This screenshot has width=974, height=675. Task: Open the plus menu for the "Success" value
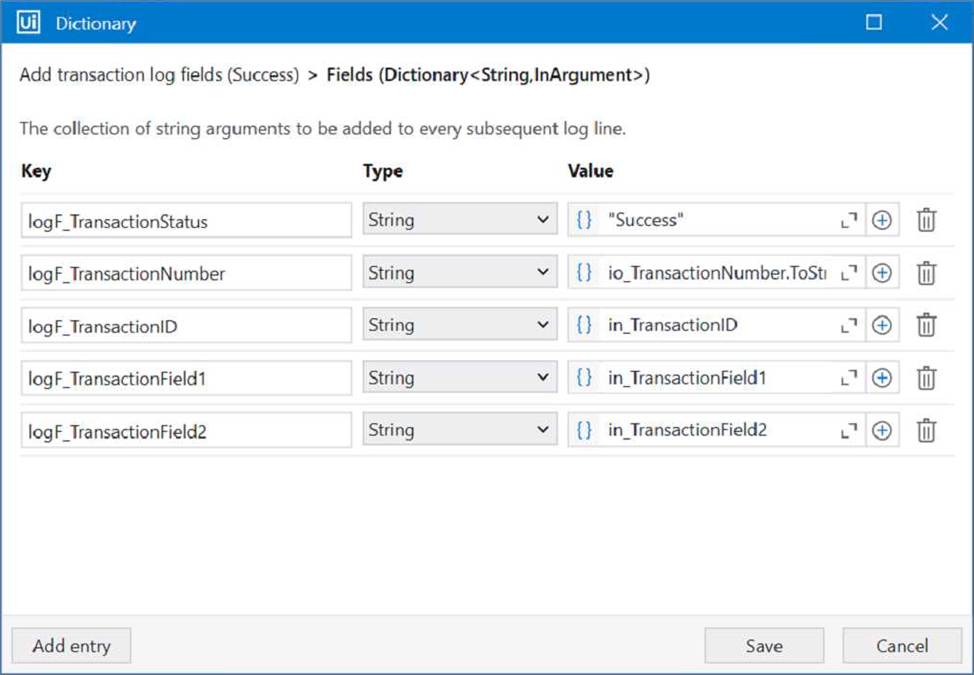(x=882, y=220)
